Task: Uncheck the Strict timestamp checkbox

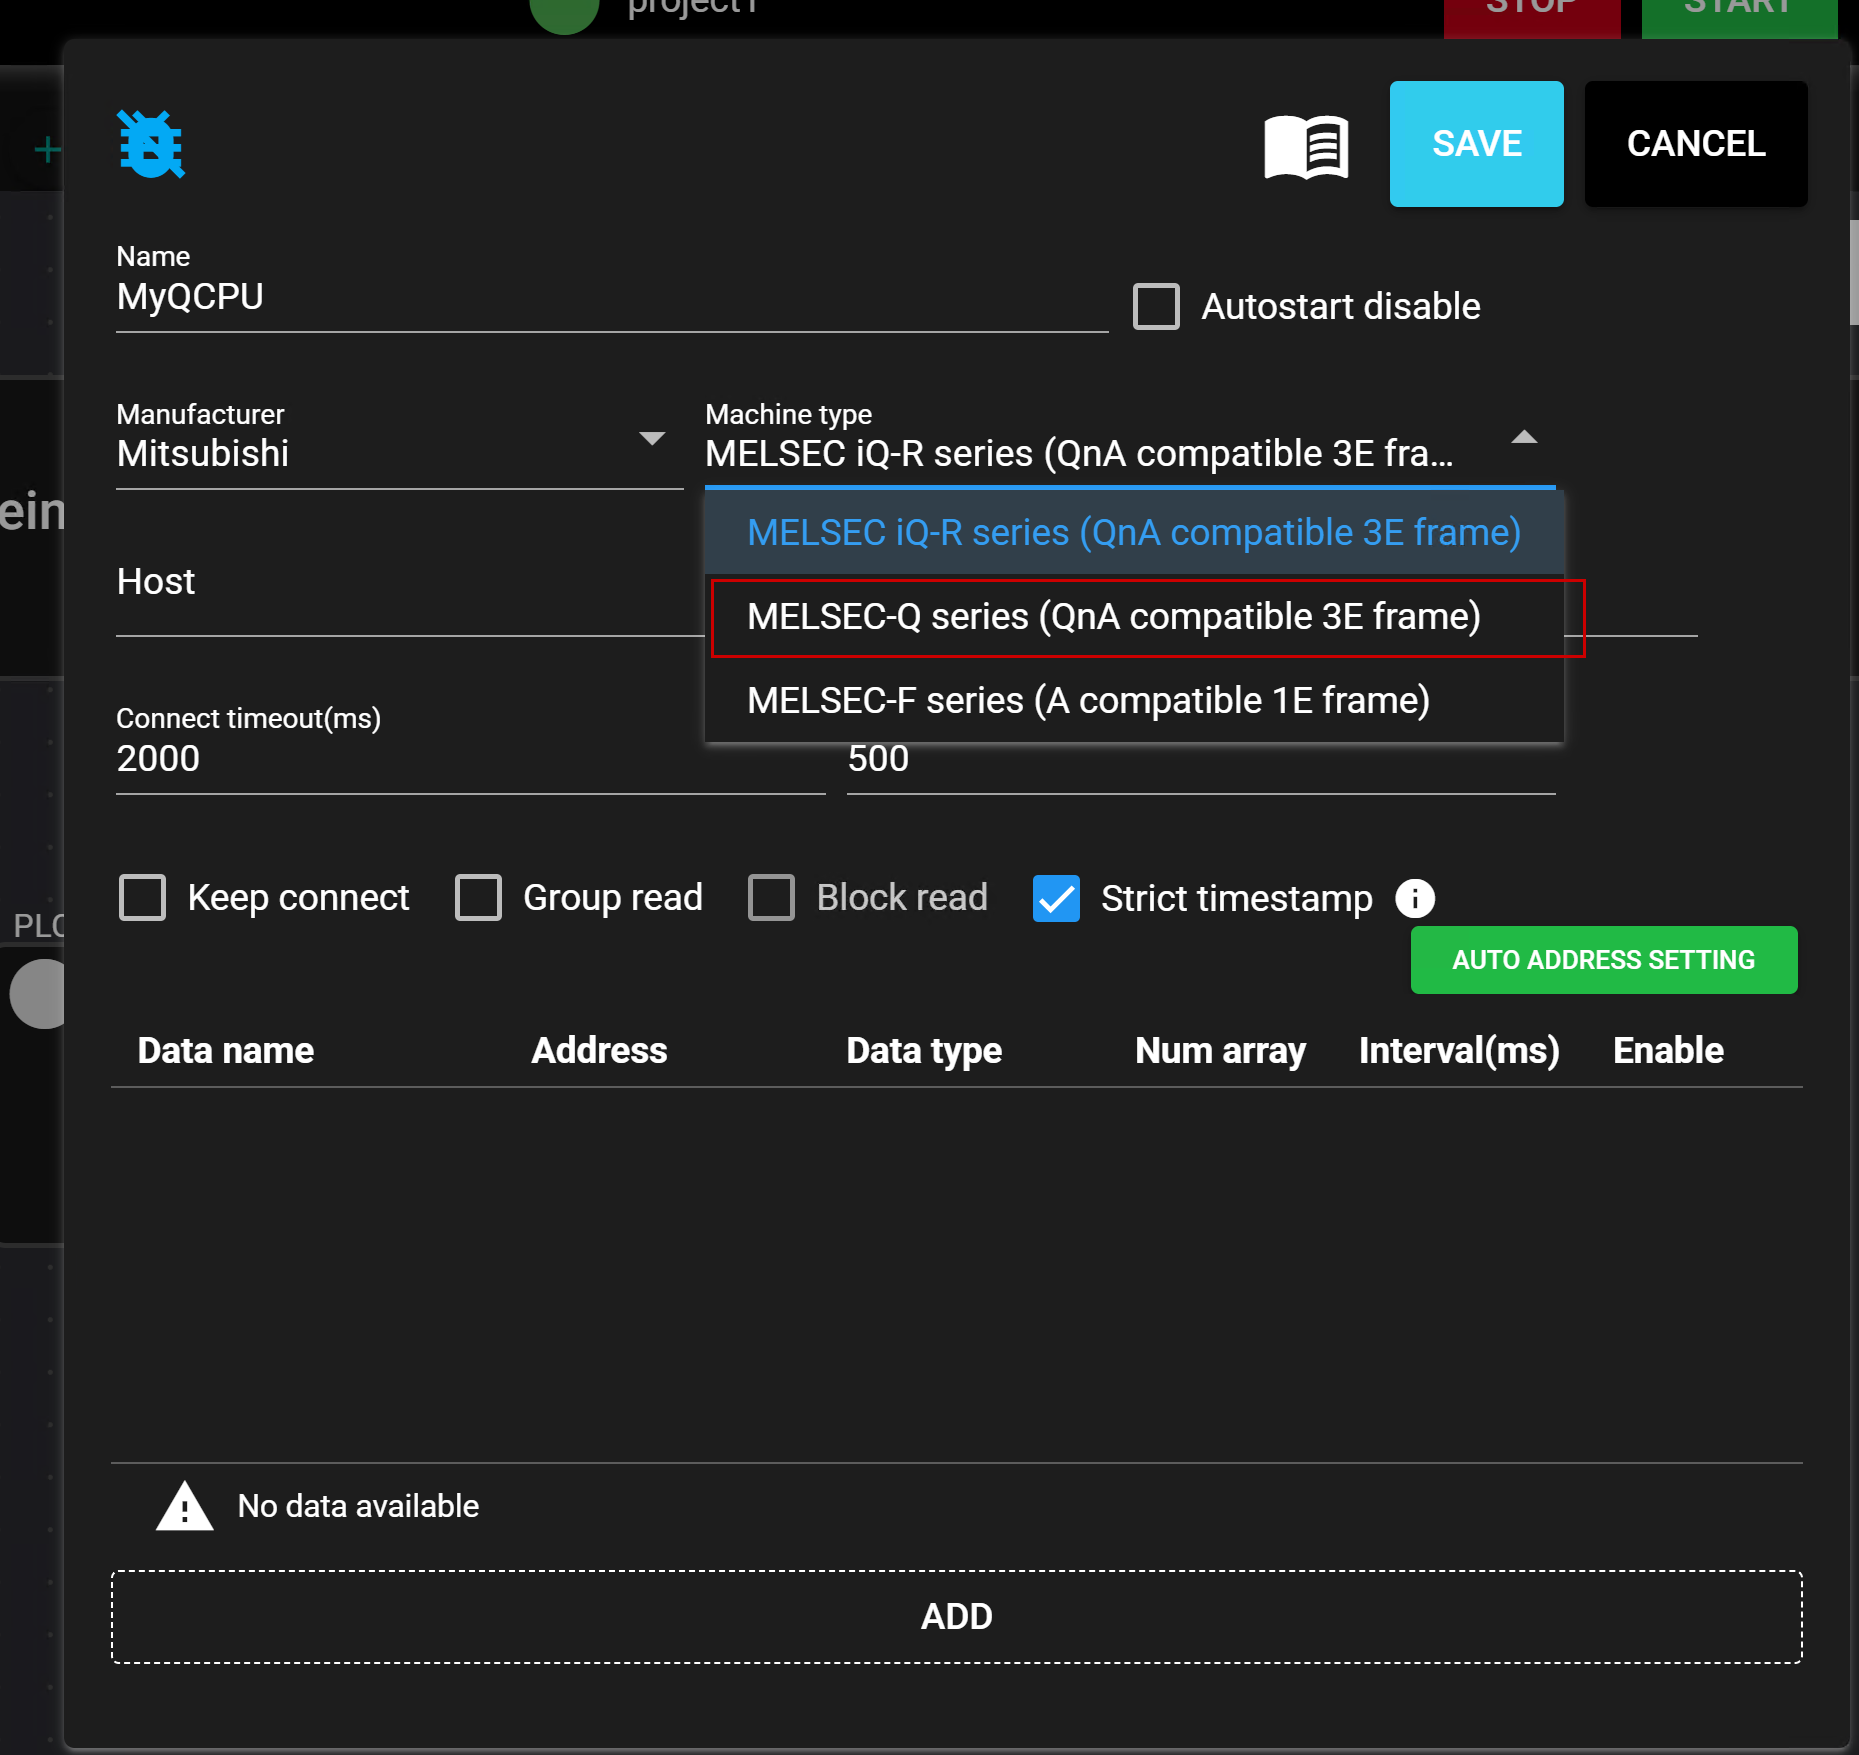Action: (1056, 898)
